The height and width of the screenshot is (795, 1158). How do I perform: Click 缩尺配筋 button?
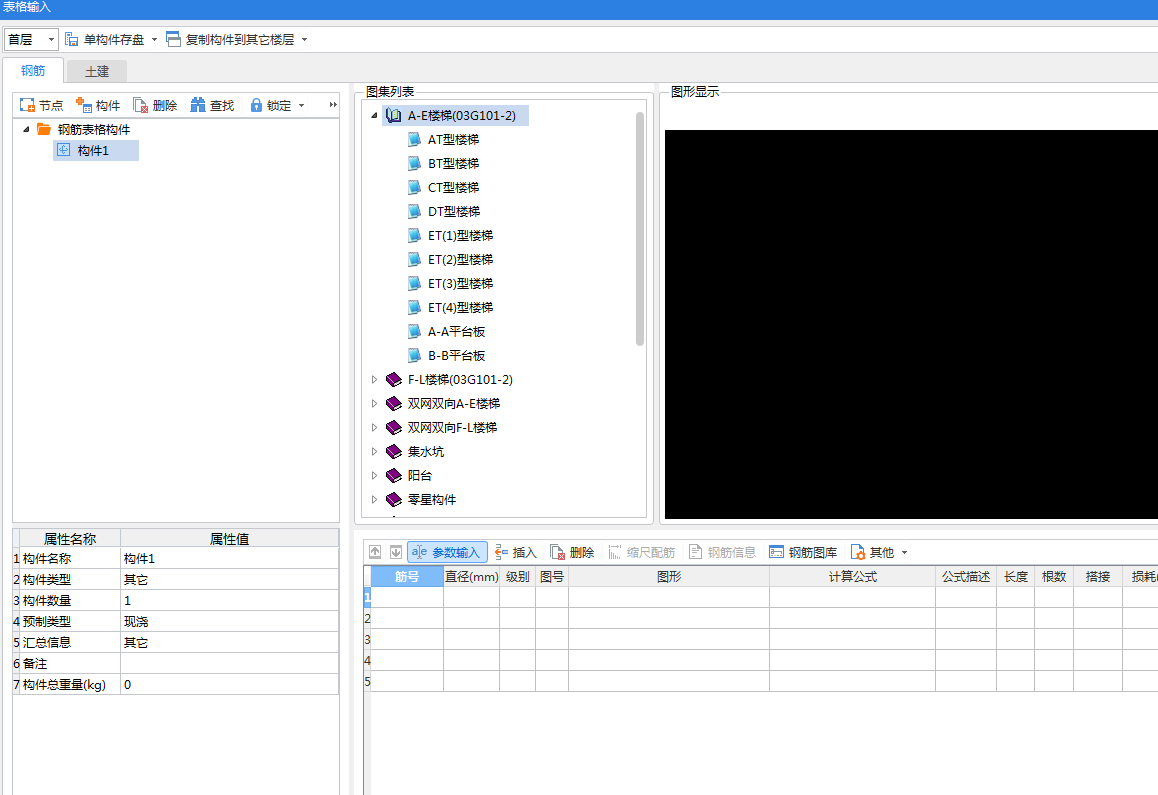point(642,552)
